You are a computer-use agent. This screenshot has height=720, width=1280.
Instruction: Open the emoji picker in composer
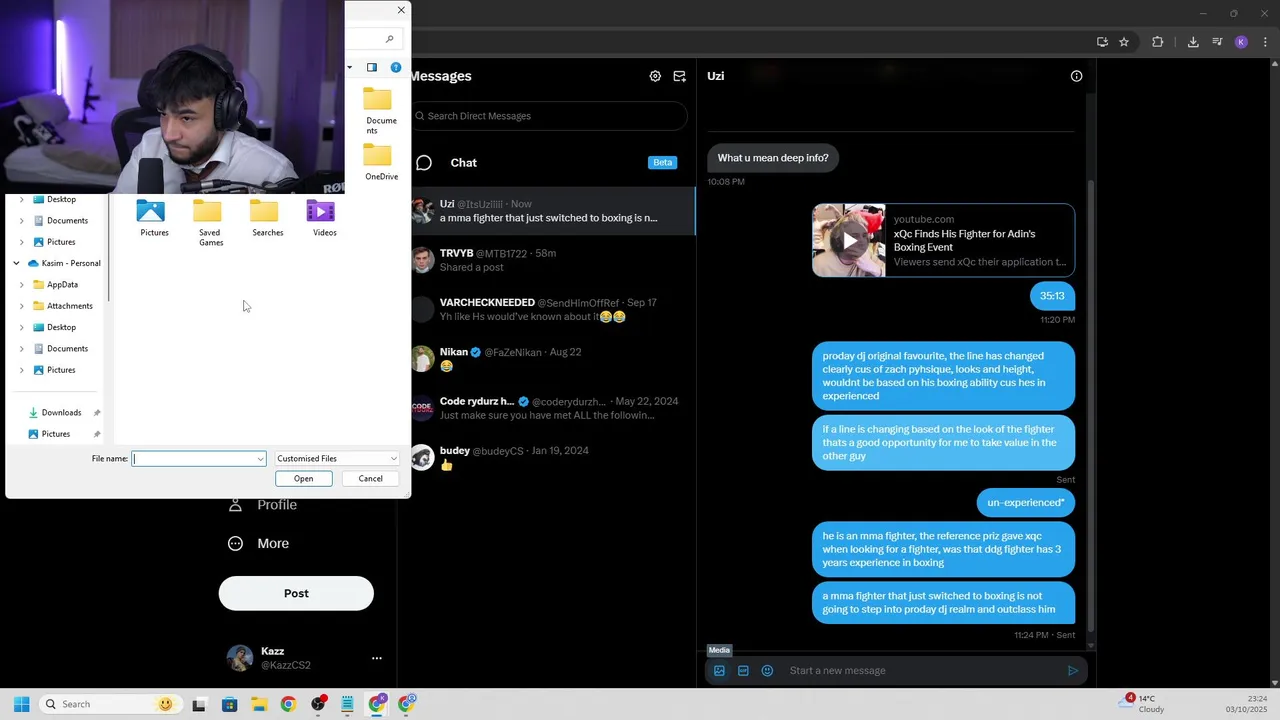tap(767, 671)
